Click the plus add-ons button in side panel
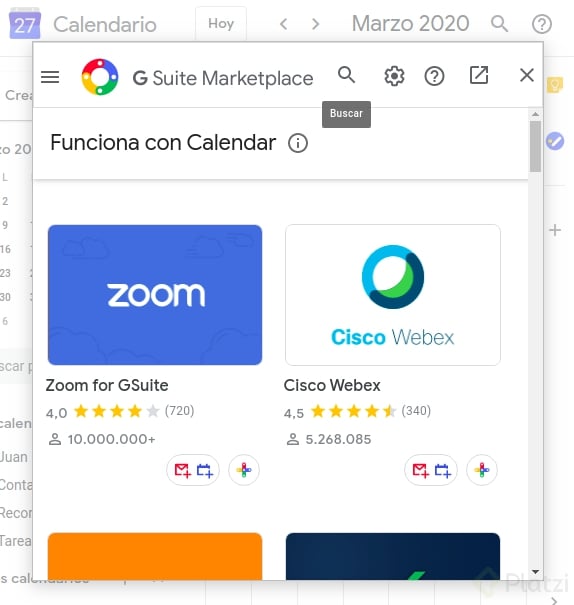This screenshot has height=605, width=574. pyautogui.click(x=555, y=230)
